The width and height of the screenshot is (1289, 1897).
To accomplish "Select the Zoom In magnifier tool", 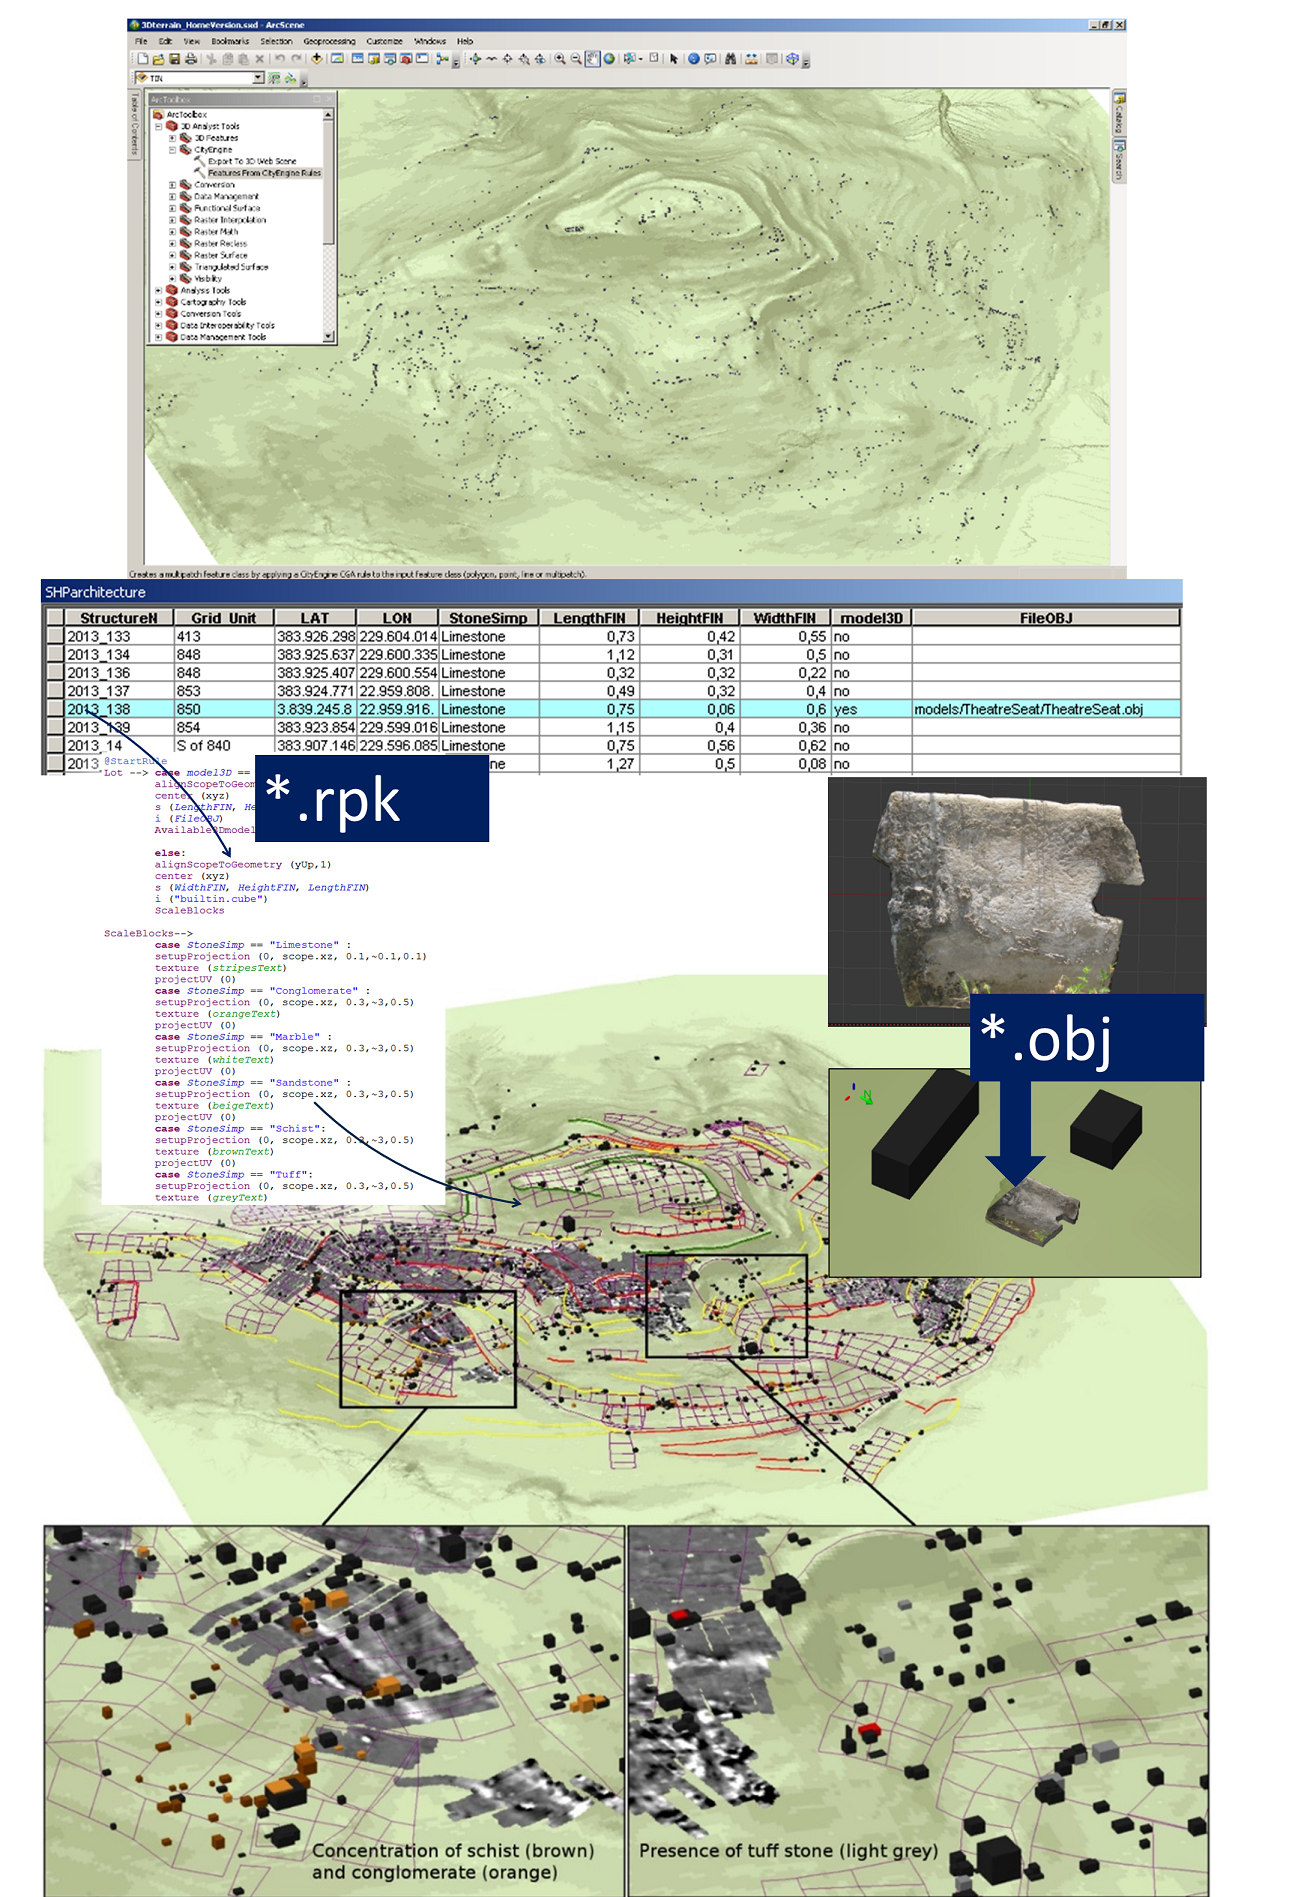I will click(x=560, y=59).
